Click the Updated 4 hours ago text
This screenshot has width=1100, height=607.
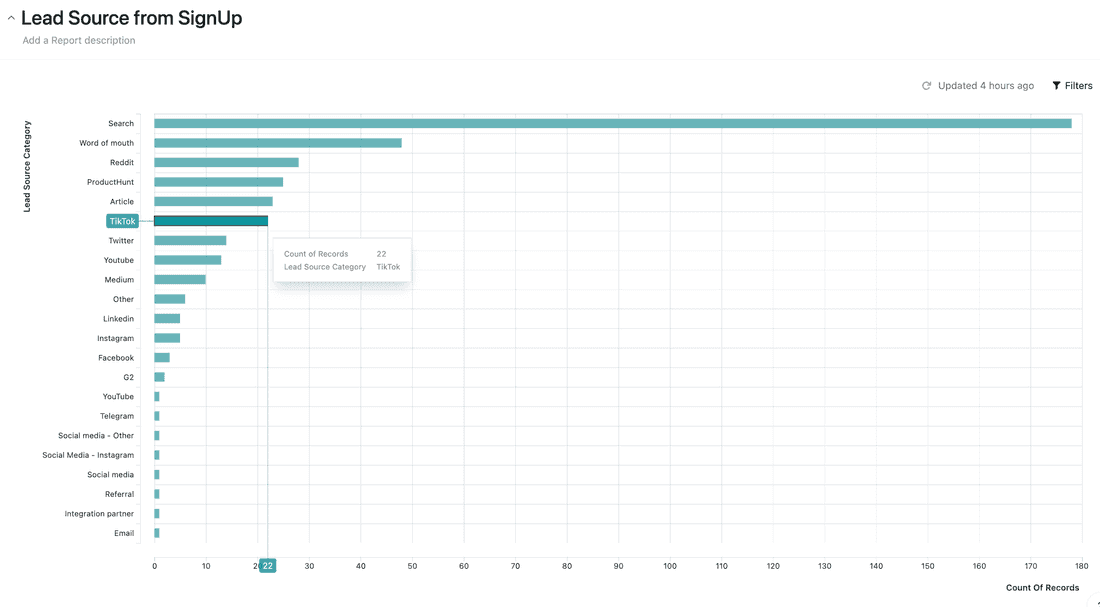click(x=985, y=85)
